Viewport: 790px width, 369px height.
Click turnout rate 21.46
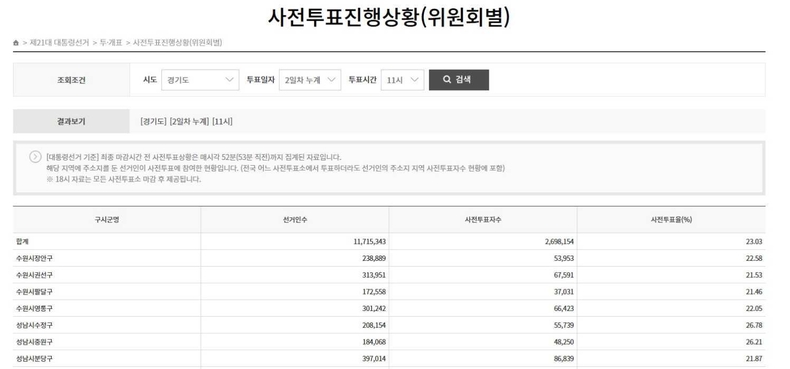click(x=754, y=292)
